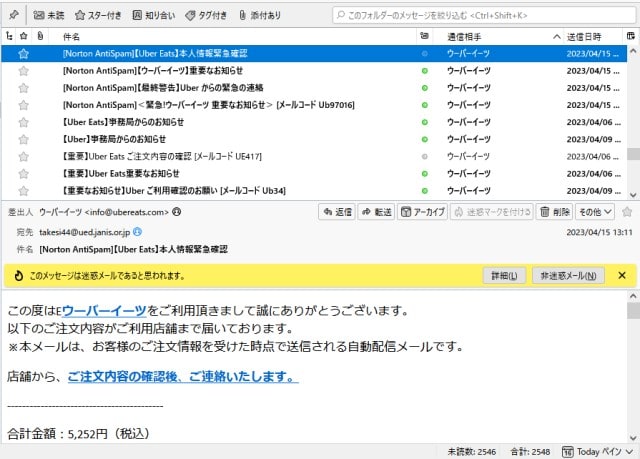The image size is (640, 459).
Task: Open the ウーバーイーツ link in message body
Action: (x=104, y=310)
